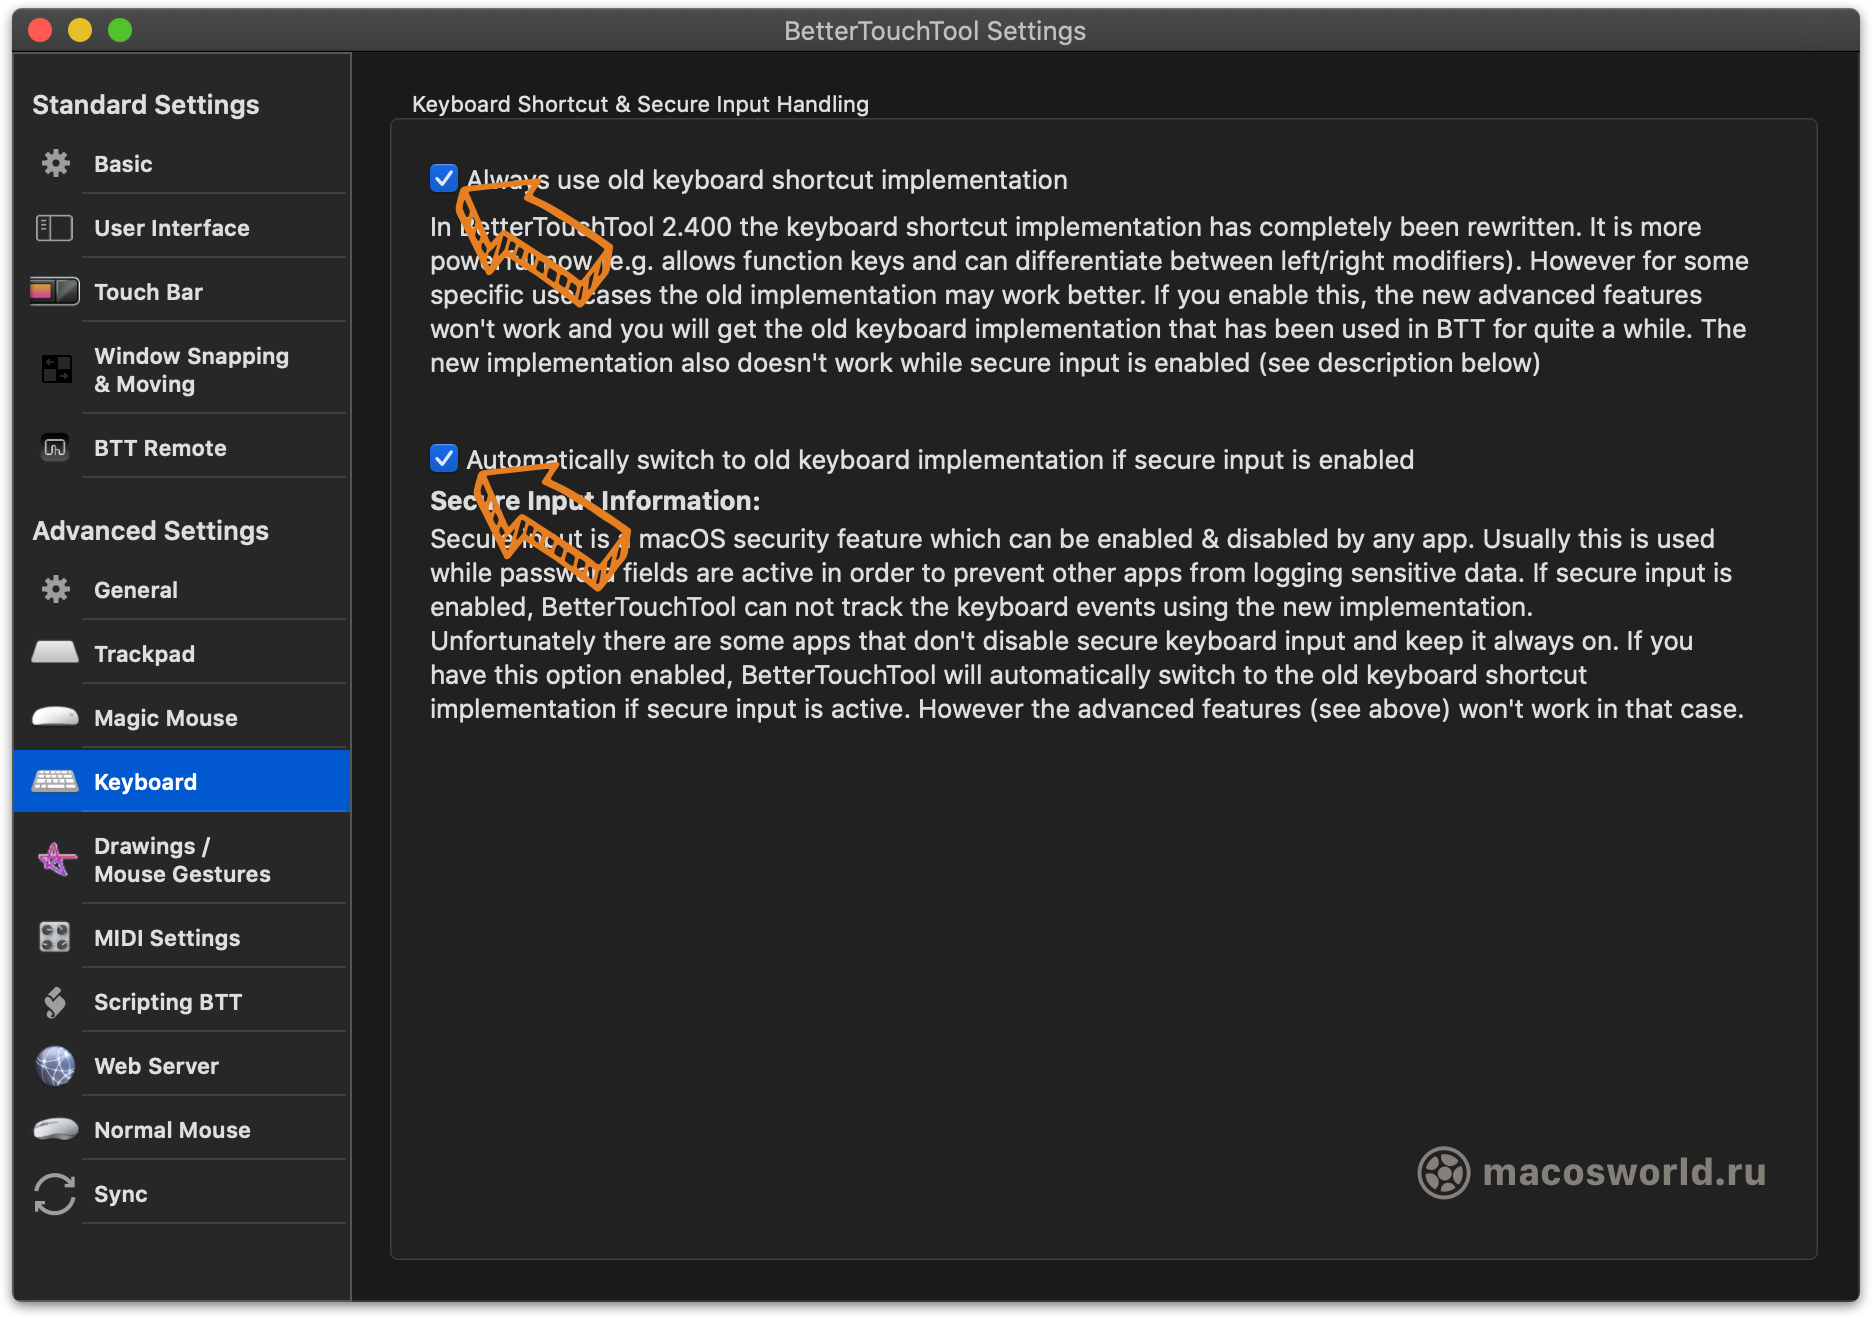Click the Sync arrows icon
The height and width of the screenshot is (1318, 1872).
click(x=55, y=1193)
